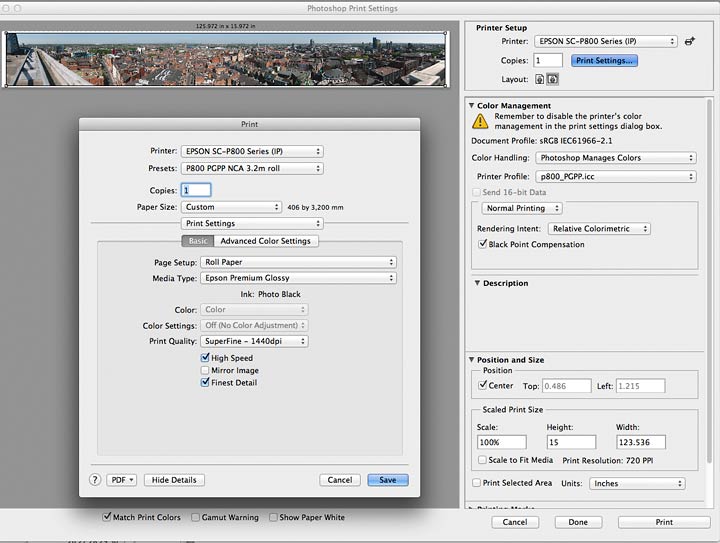
Task: Click the panorama print preview image
Action: (x=225, y=59)
